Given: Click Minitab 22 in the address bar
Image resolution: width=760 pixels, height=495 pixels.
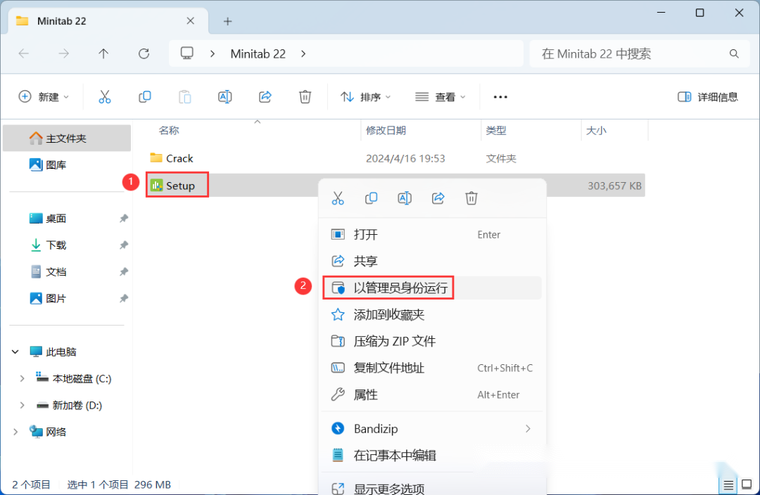Looking at the screenshot, I should 258,53.
